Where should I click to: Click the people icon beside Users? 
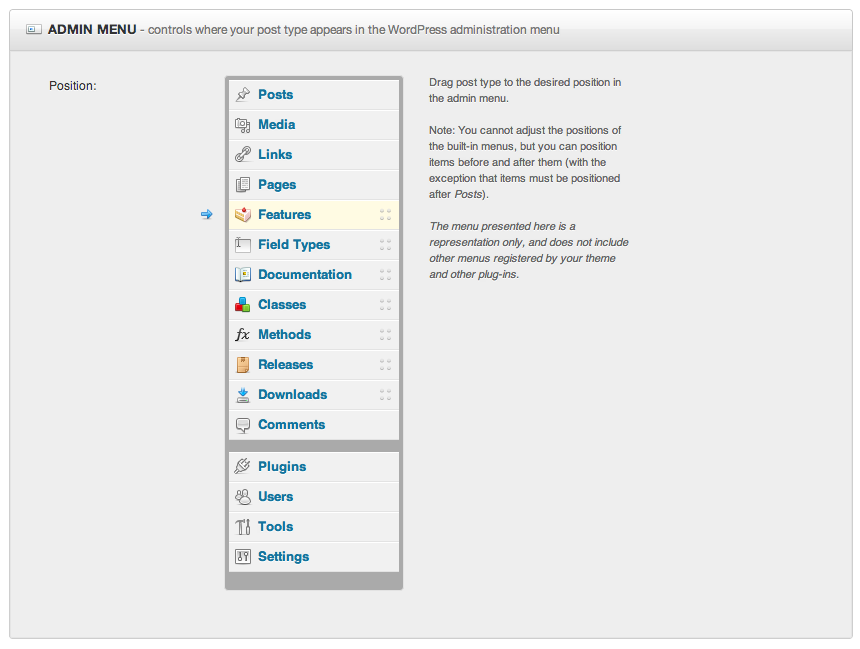[242, 496]
